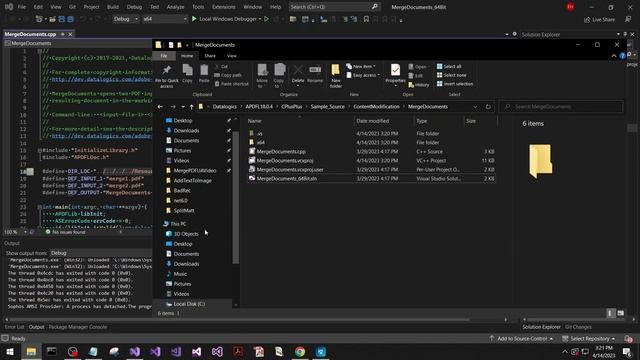Sort files by Date modified column header
The width and height of the screenshot is (640, 360).
click(x=384, y=121)
